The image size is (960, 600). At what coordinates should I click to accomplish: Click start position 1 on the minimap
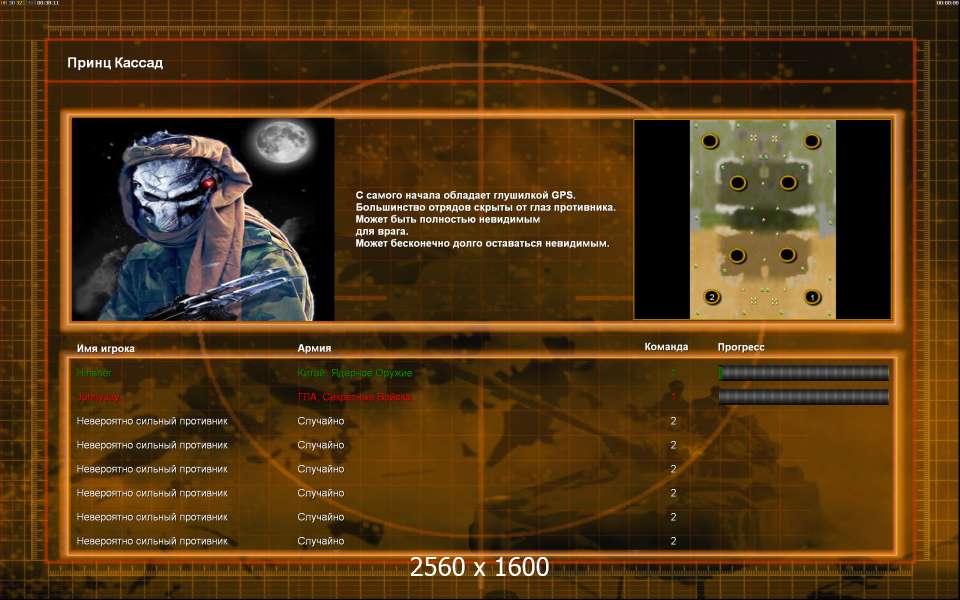pos(812,297)
